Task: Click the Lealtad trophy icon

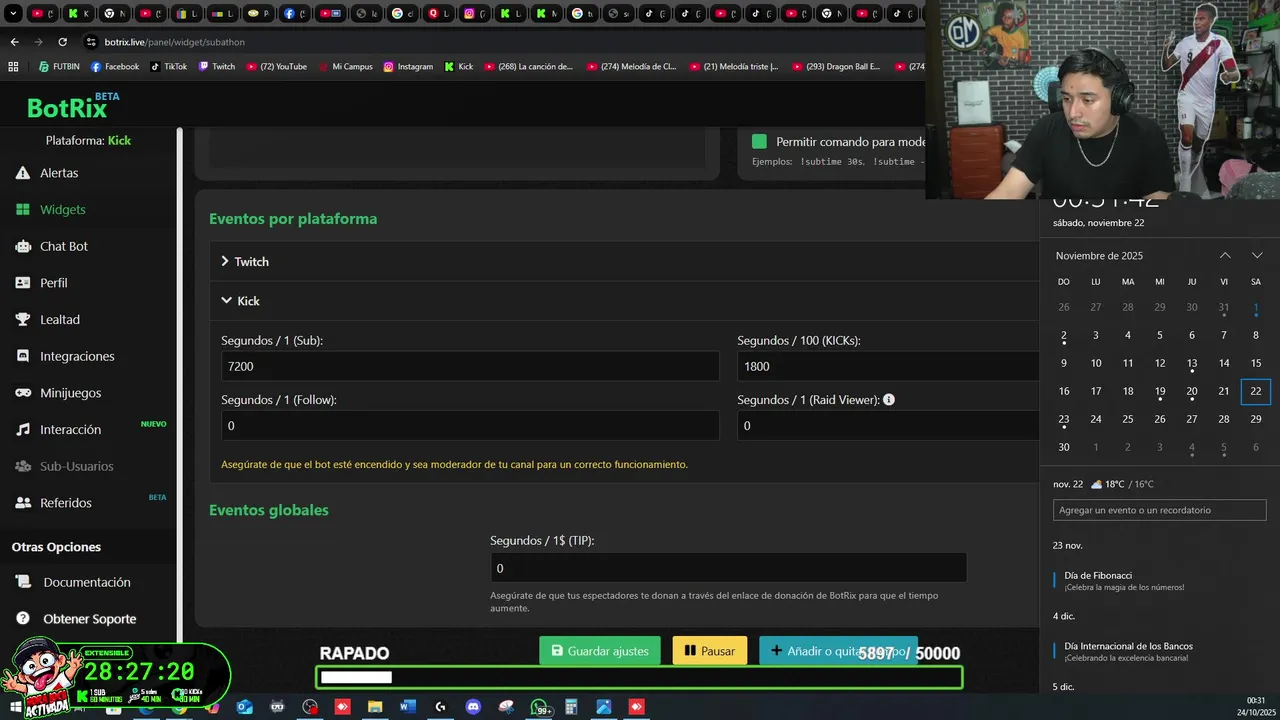Action: 23,320
